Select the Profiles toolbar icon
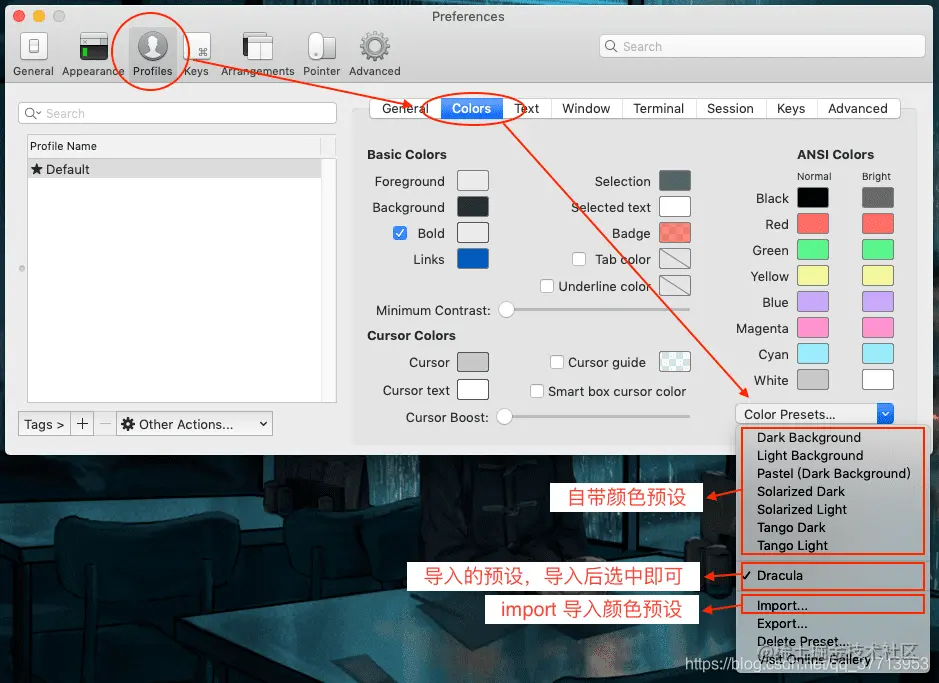Screen dimensions: 939x683 click(153, 47)
